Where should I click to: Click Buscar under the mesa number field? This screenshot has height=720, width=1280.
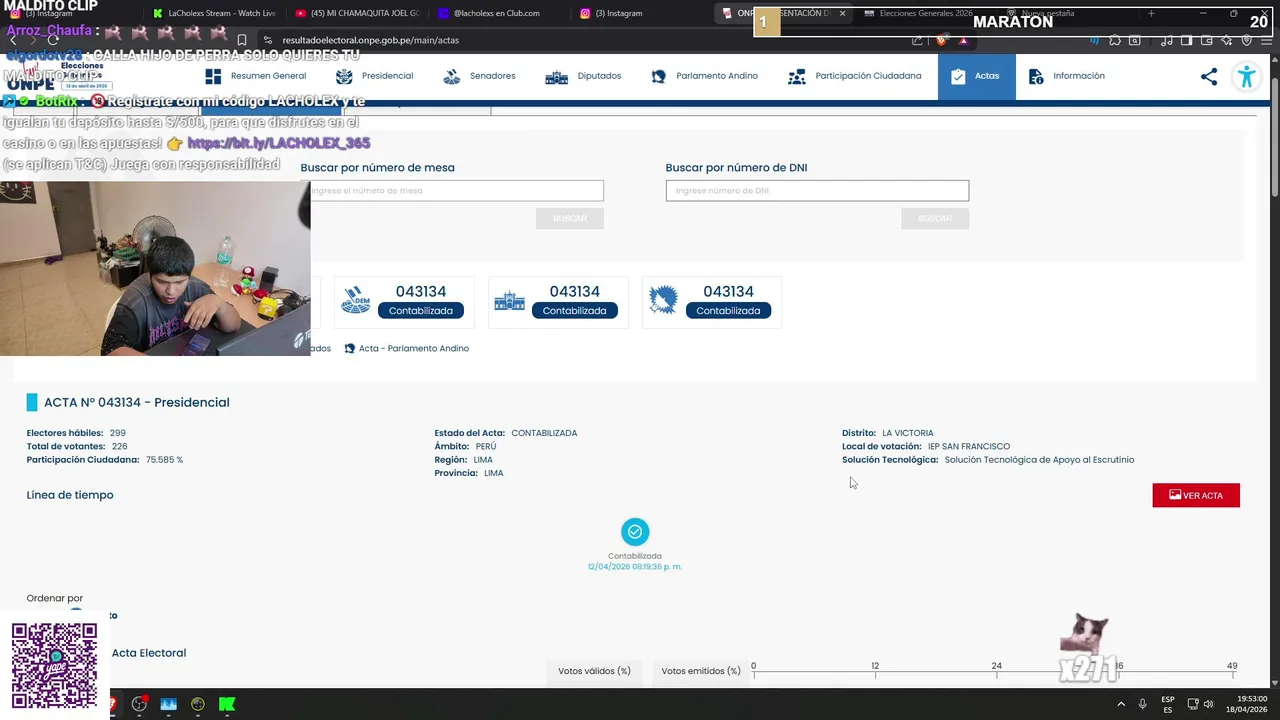pos(570,218)
